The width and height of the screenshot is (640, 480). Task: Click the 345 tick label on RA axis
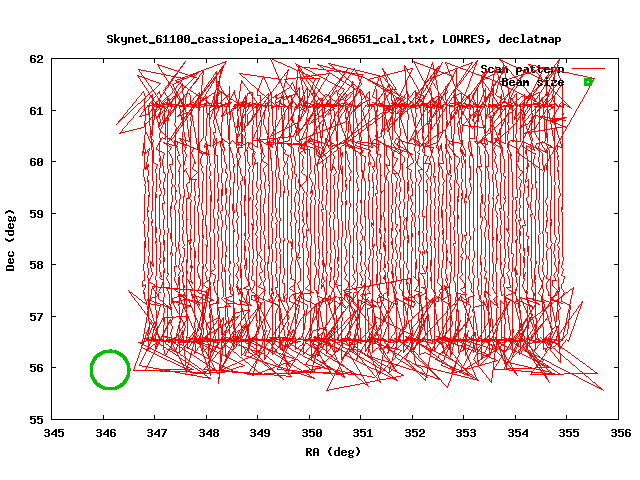pos(54,434)
